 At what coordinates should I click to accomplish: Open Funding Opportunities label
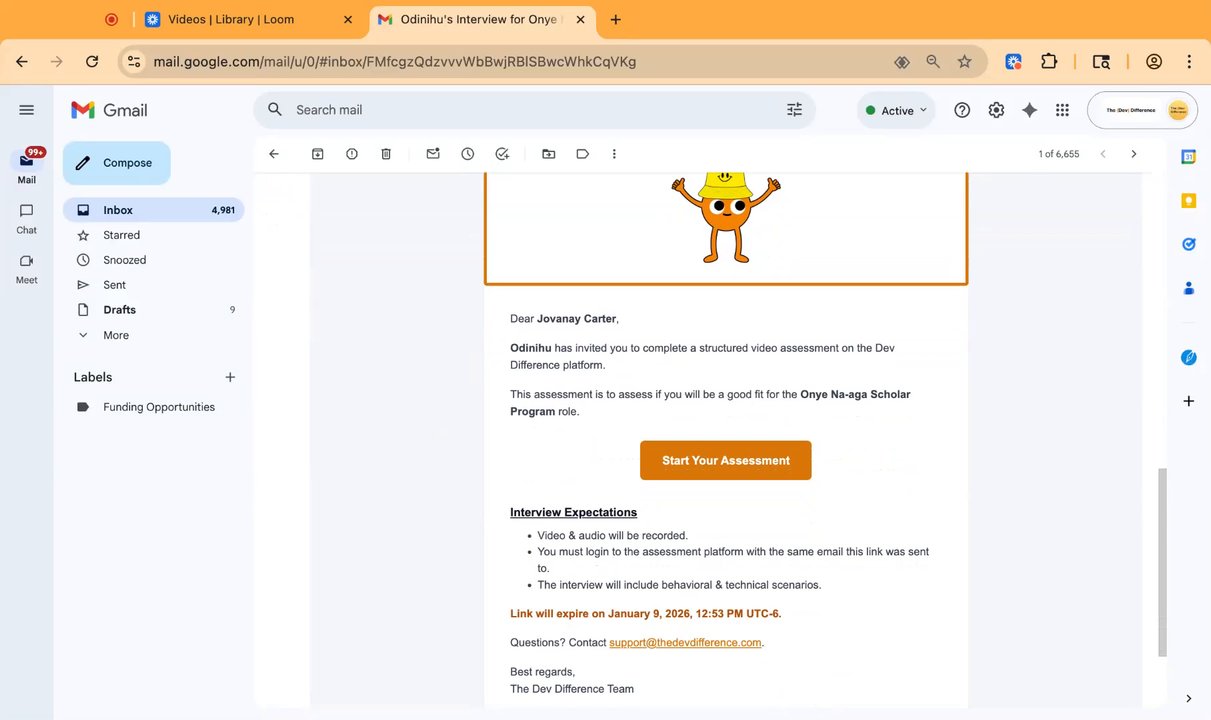(x=154, y=407)
